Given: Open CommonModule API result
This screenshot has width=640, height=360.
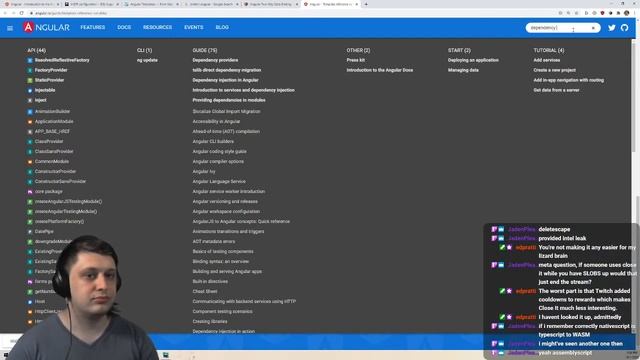Looking at the screenshot, I should 52,162.
